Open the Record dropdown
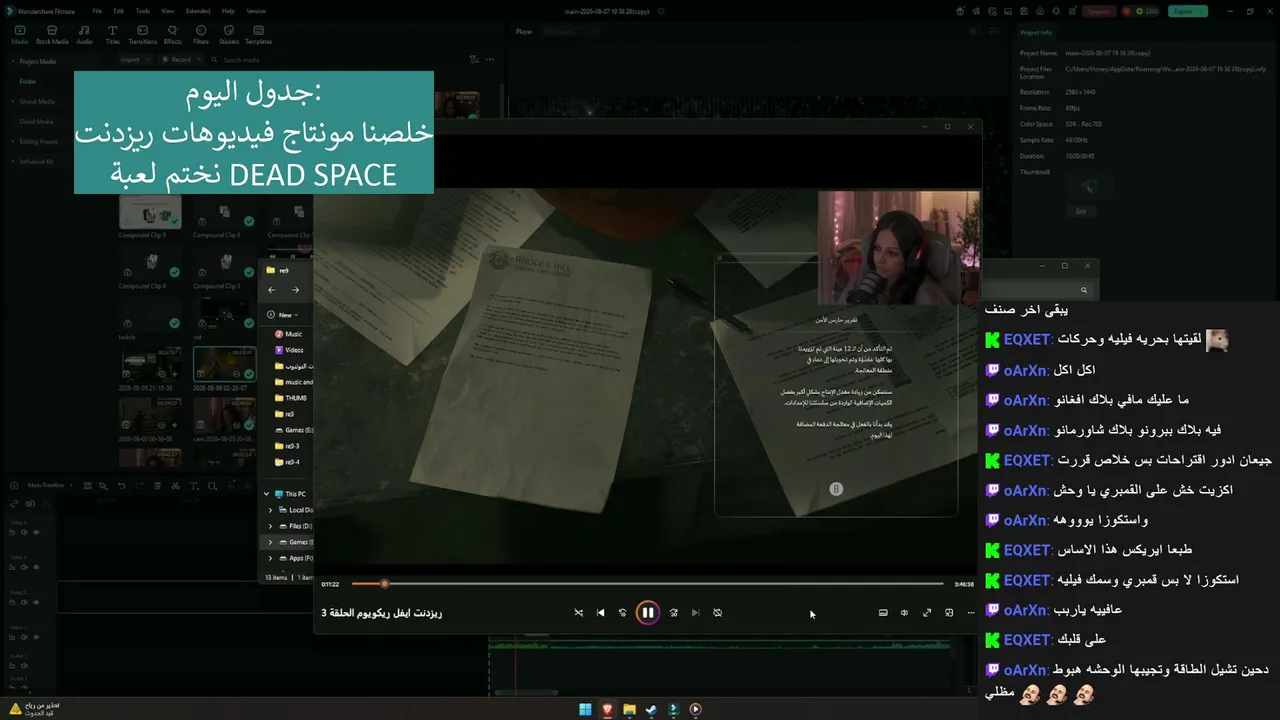Image resolution: width=1280 pixels, height=720 pixels. 181,60
